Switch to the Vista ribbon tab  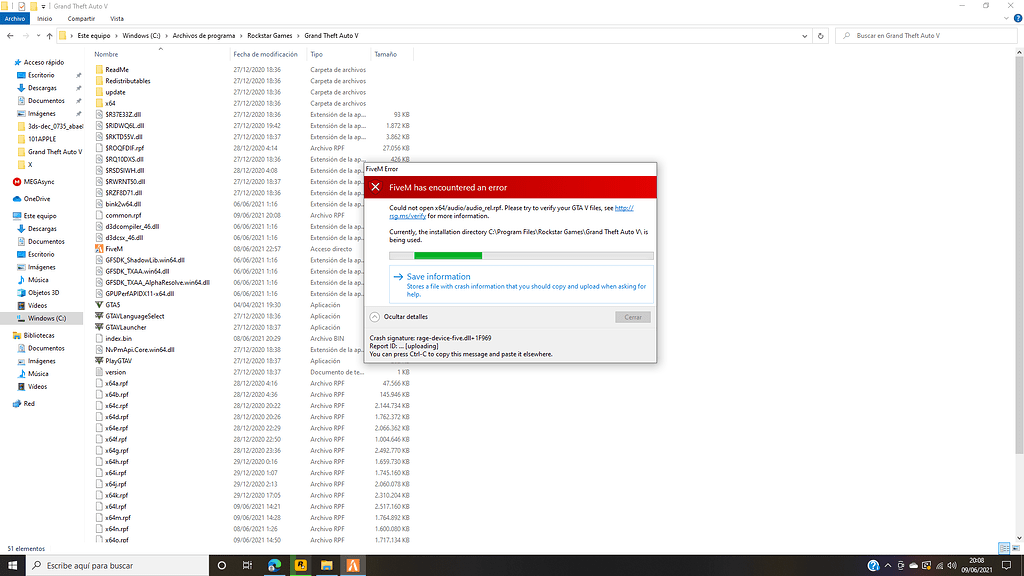pos(117,17)
